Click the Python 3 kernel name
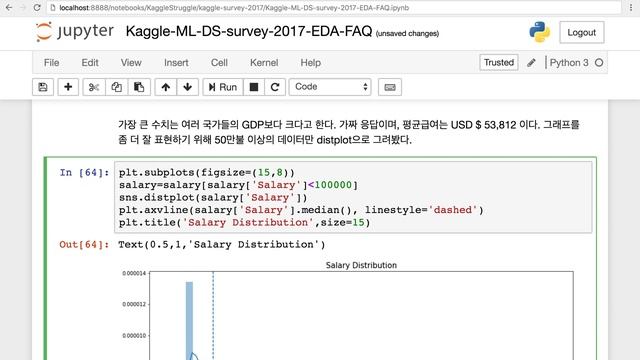The width and height of the screenshot is (640, 360). (x=569, y=63)
